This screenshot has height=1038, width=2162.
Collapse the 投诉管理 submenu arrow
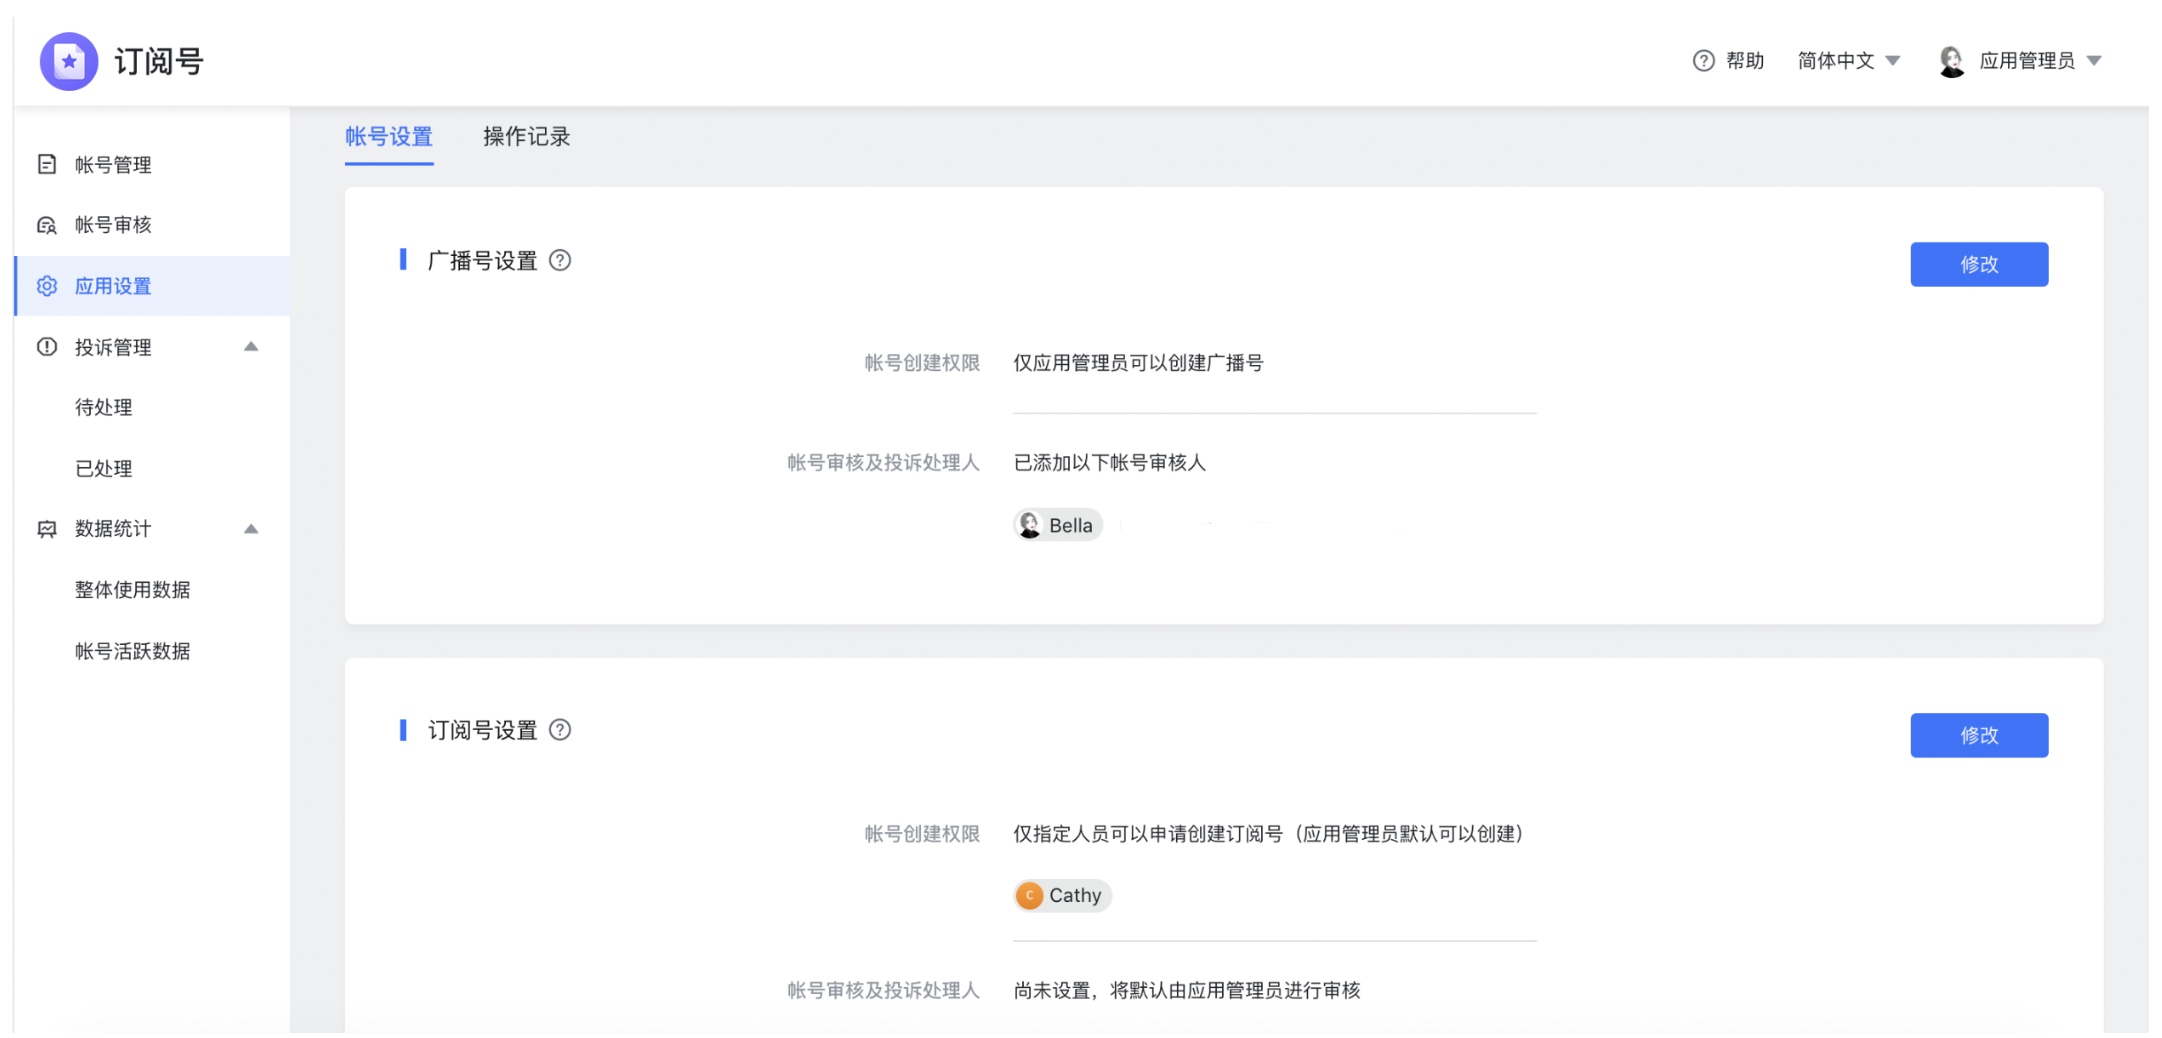click(x=251, y=347)
